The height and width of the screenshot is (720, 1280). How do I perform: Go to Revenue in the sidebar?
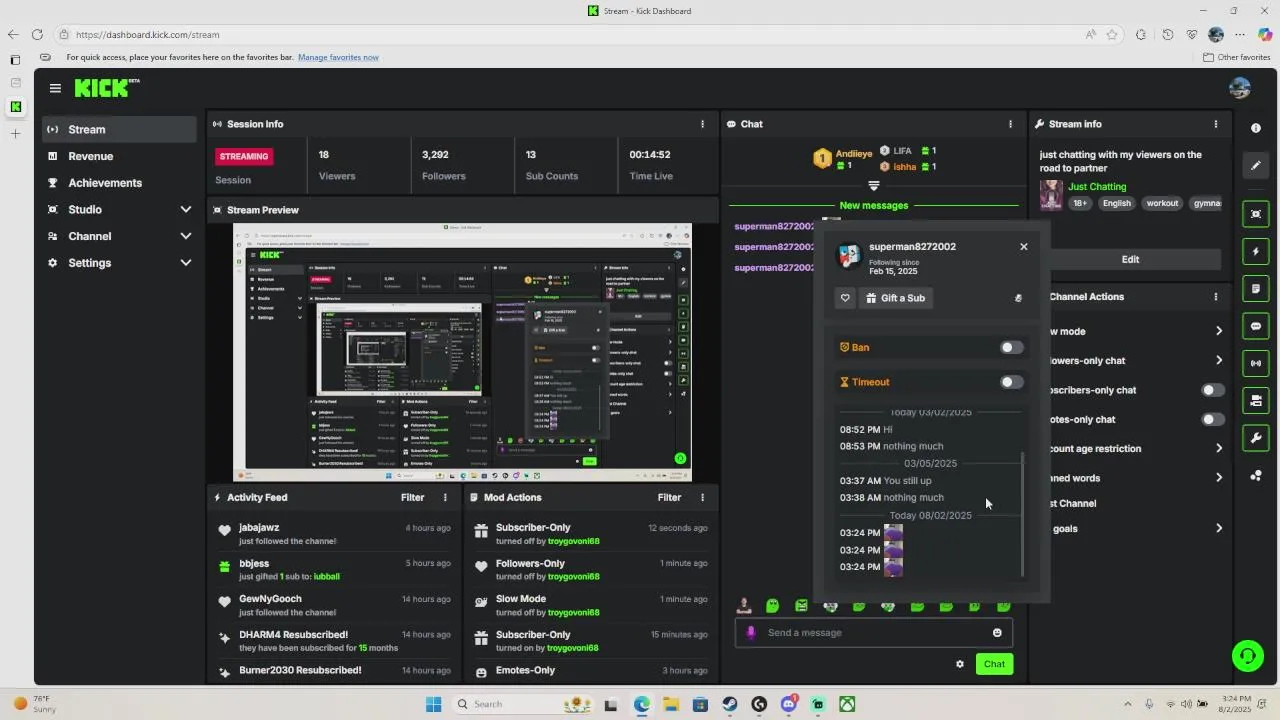pos(119,156)
